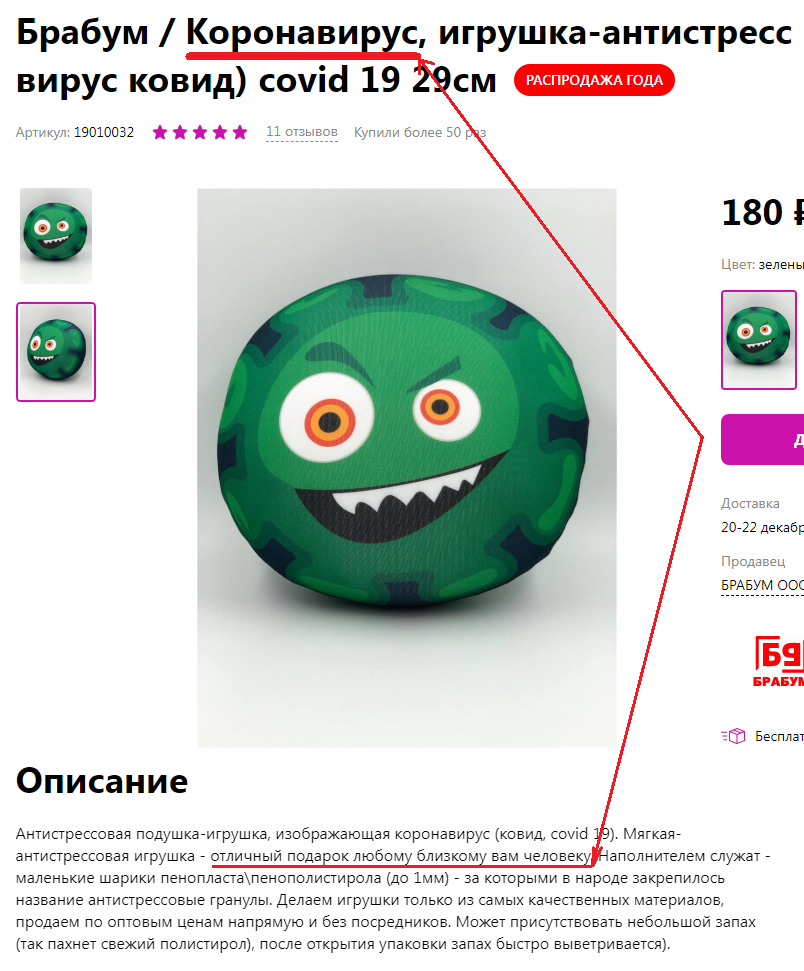Image resolution: width=804 pixels, height=971 pixels.
Task: Click the 180 ₽ price text
Action: pyautogui.click(x=762, y=212)
